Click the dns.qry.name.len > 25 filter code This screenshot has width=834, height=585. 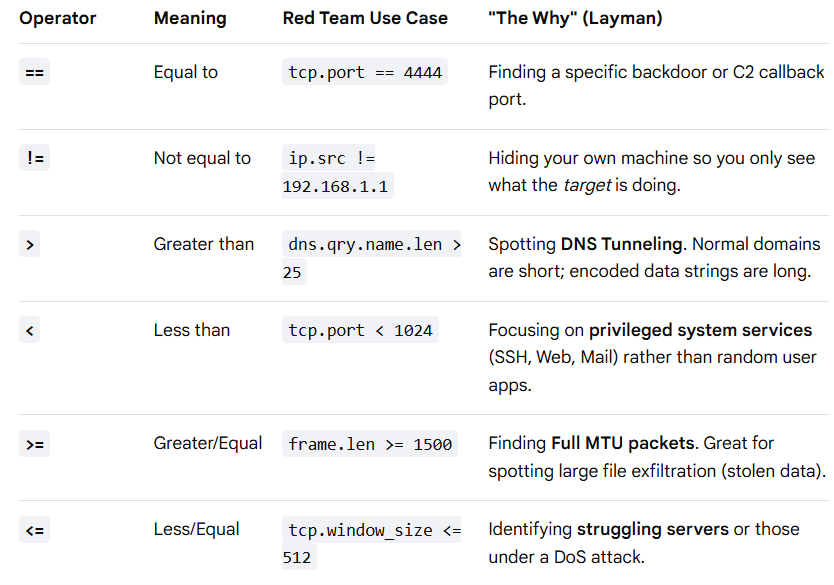(x=371, y=258)
